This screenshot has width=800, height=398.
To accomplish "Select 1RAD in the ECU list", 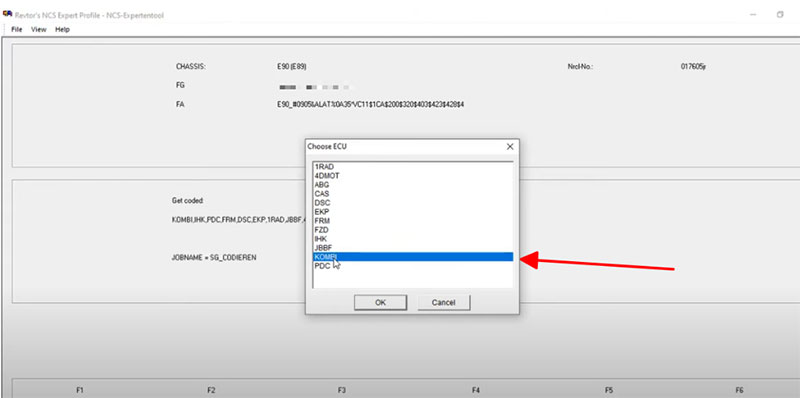I will 413,167.
